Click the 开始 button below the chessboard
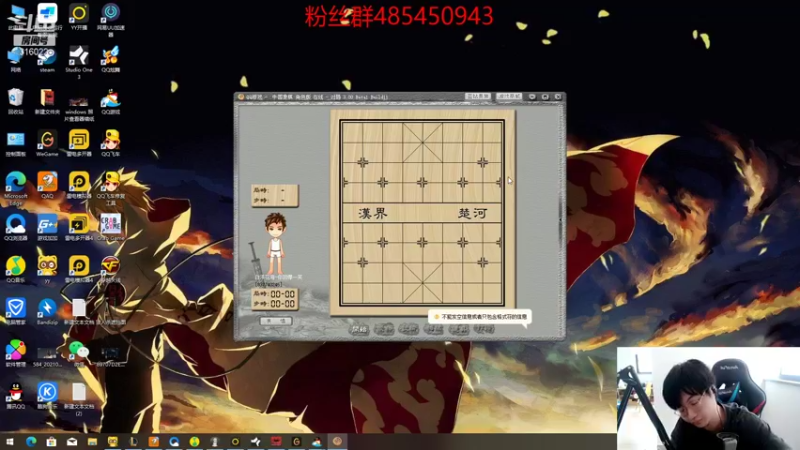 [359, 330]
